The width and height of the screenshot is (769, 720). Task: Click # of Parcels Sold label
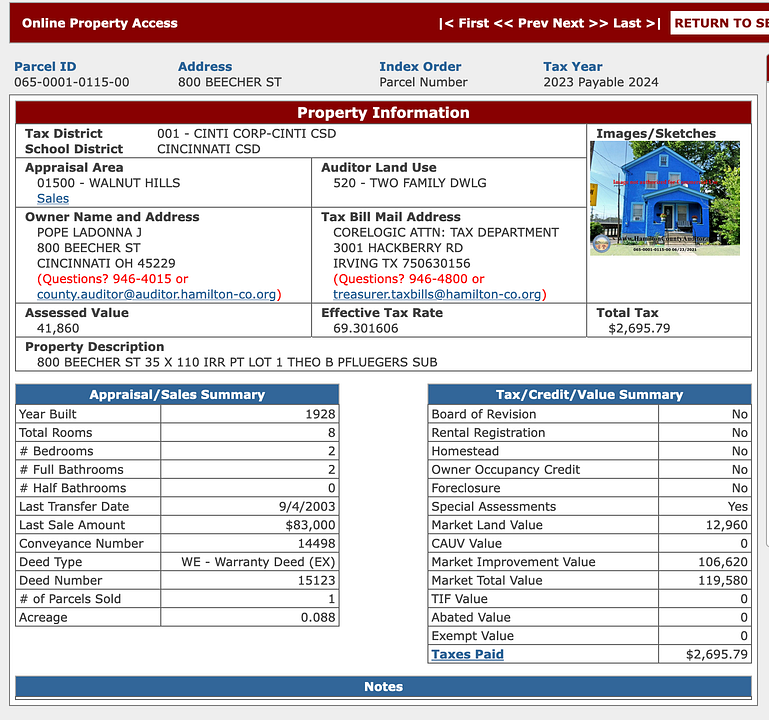[x=70, y=599]
